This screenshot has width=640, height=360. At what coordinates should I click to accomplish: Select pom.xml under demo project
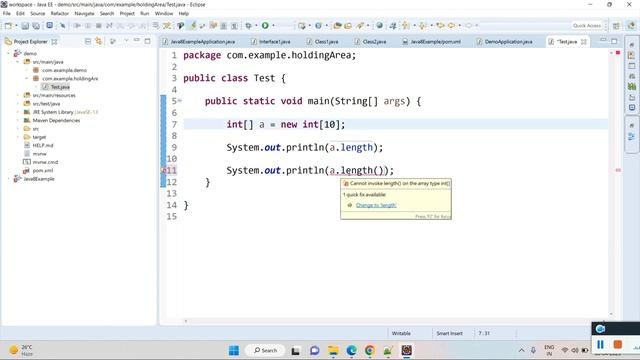pos(38,171)
